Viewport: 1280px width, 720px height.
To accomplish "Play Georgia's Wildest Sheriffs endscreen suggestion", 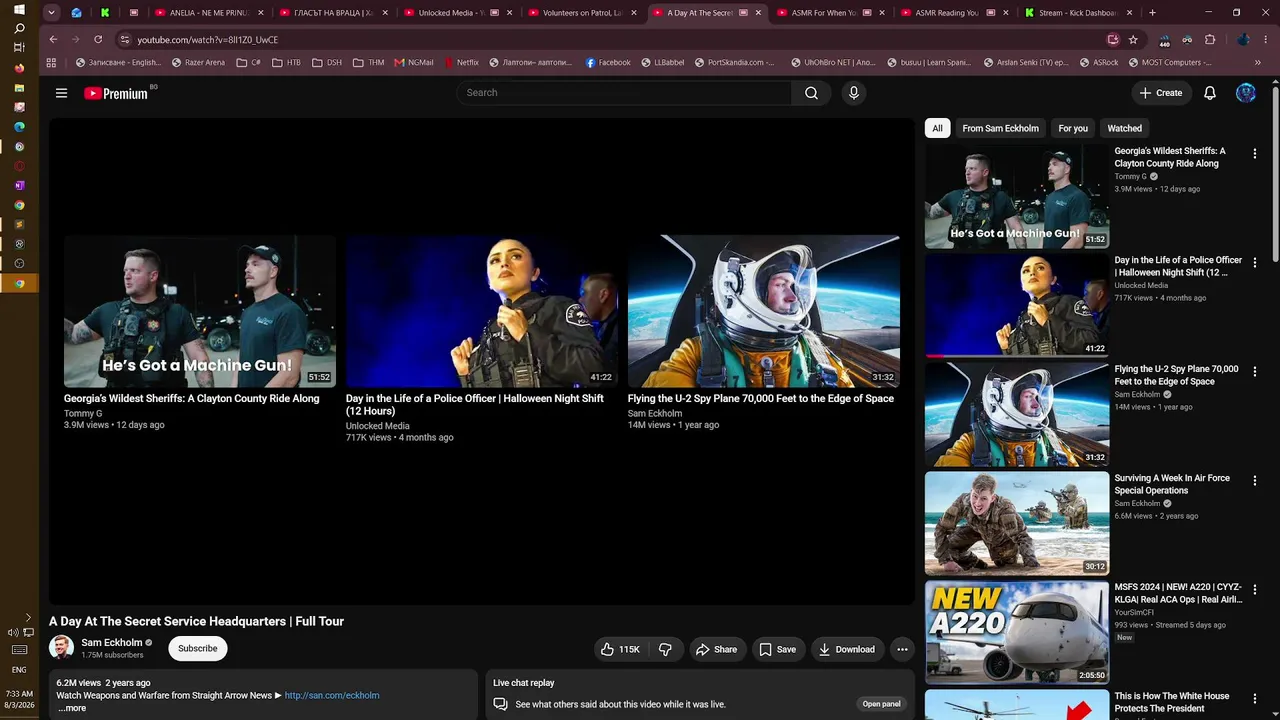I will [x=200, y=311].
